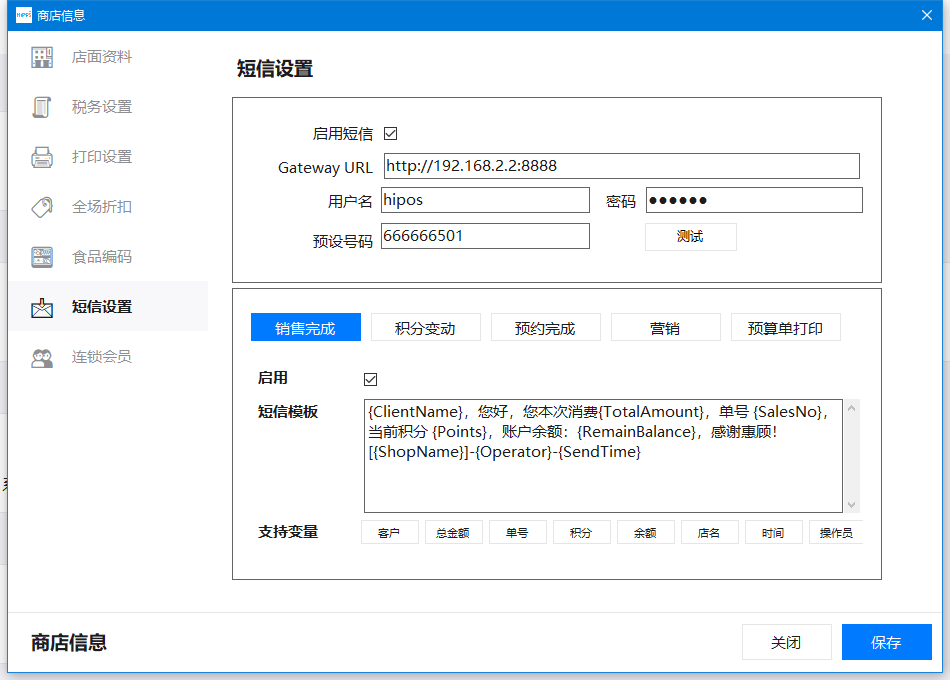Click the 打印设置 printer icon
The height and width of the screenshot is (680, 950).
42,157
